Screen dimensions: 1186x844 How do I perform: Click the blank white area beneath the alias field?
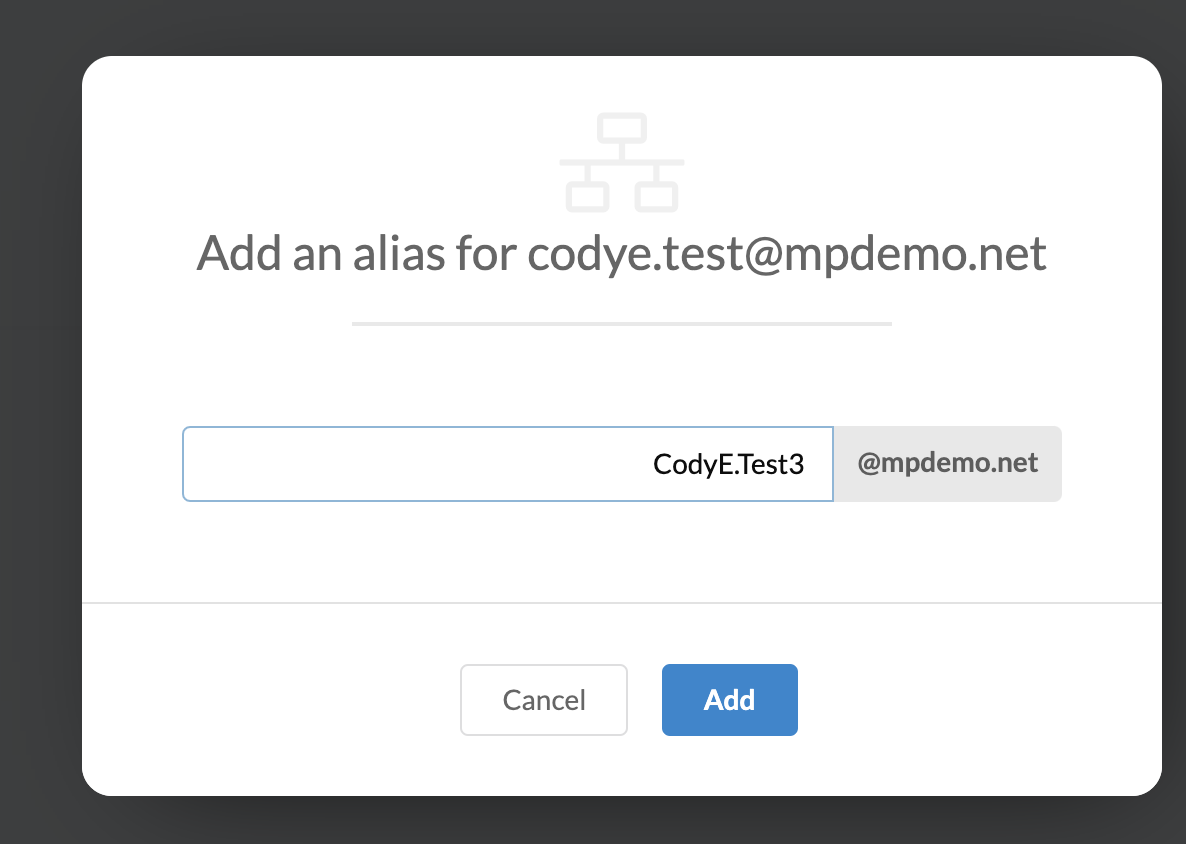[622, 551]
